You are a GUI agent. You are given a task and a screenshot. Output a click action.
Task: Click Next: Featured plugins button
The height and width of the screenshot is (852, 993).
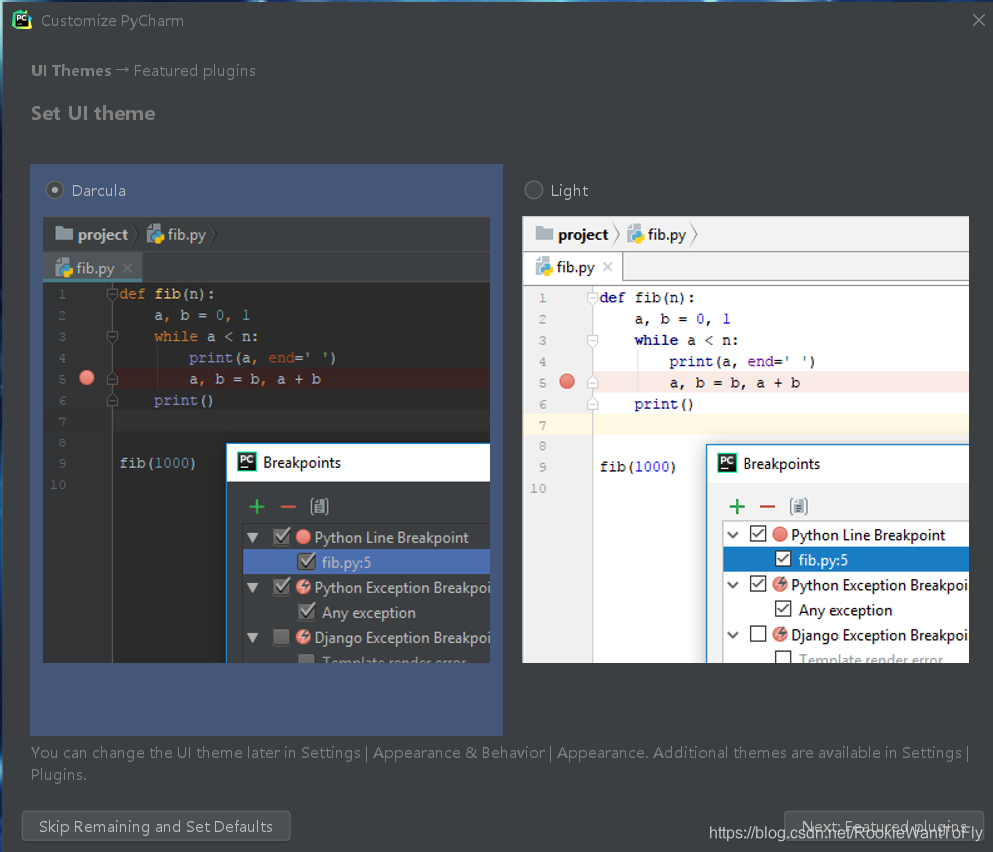coord(884,826)
